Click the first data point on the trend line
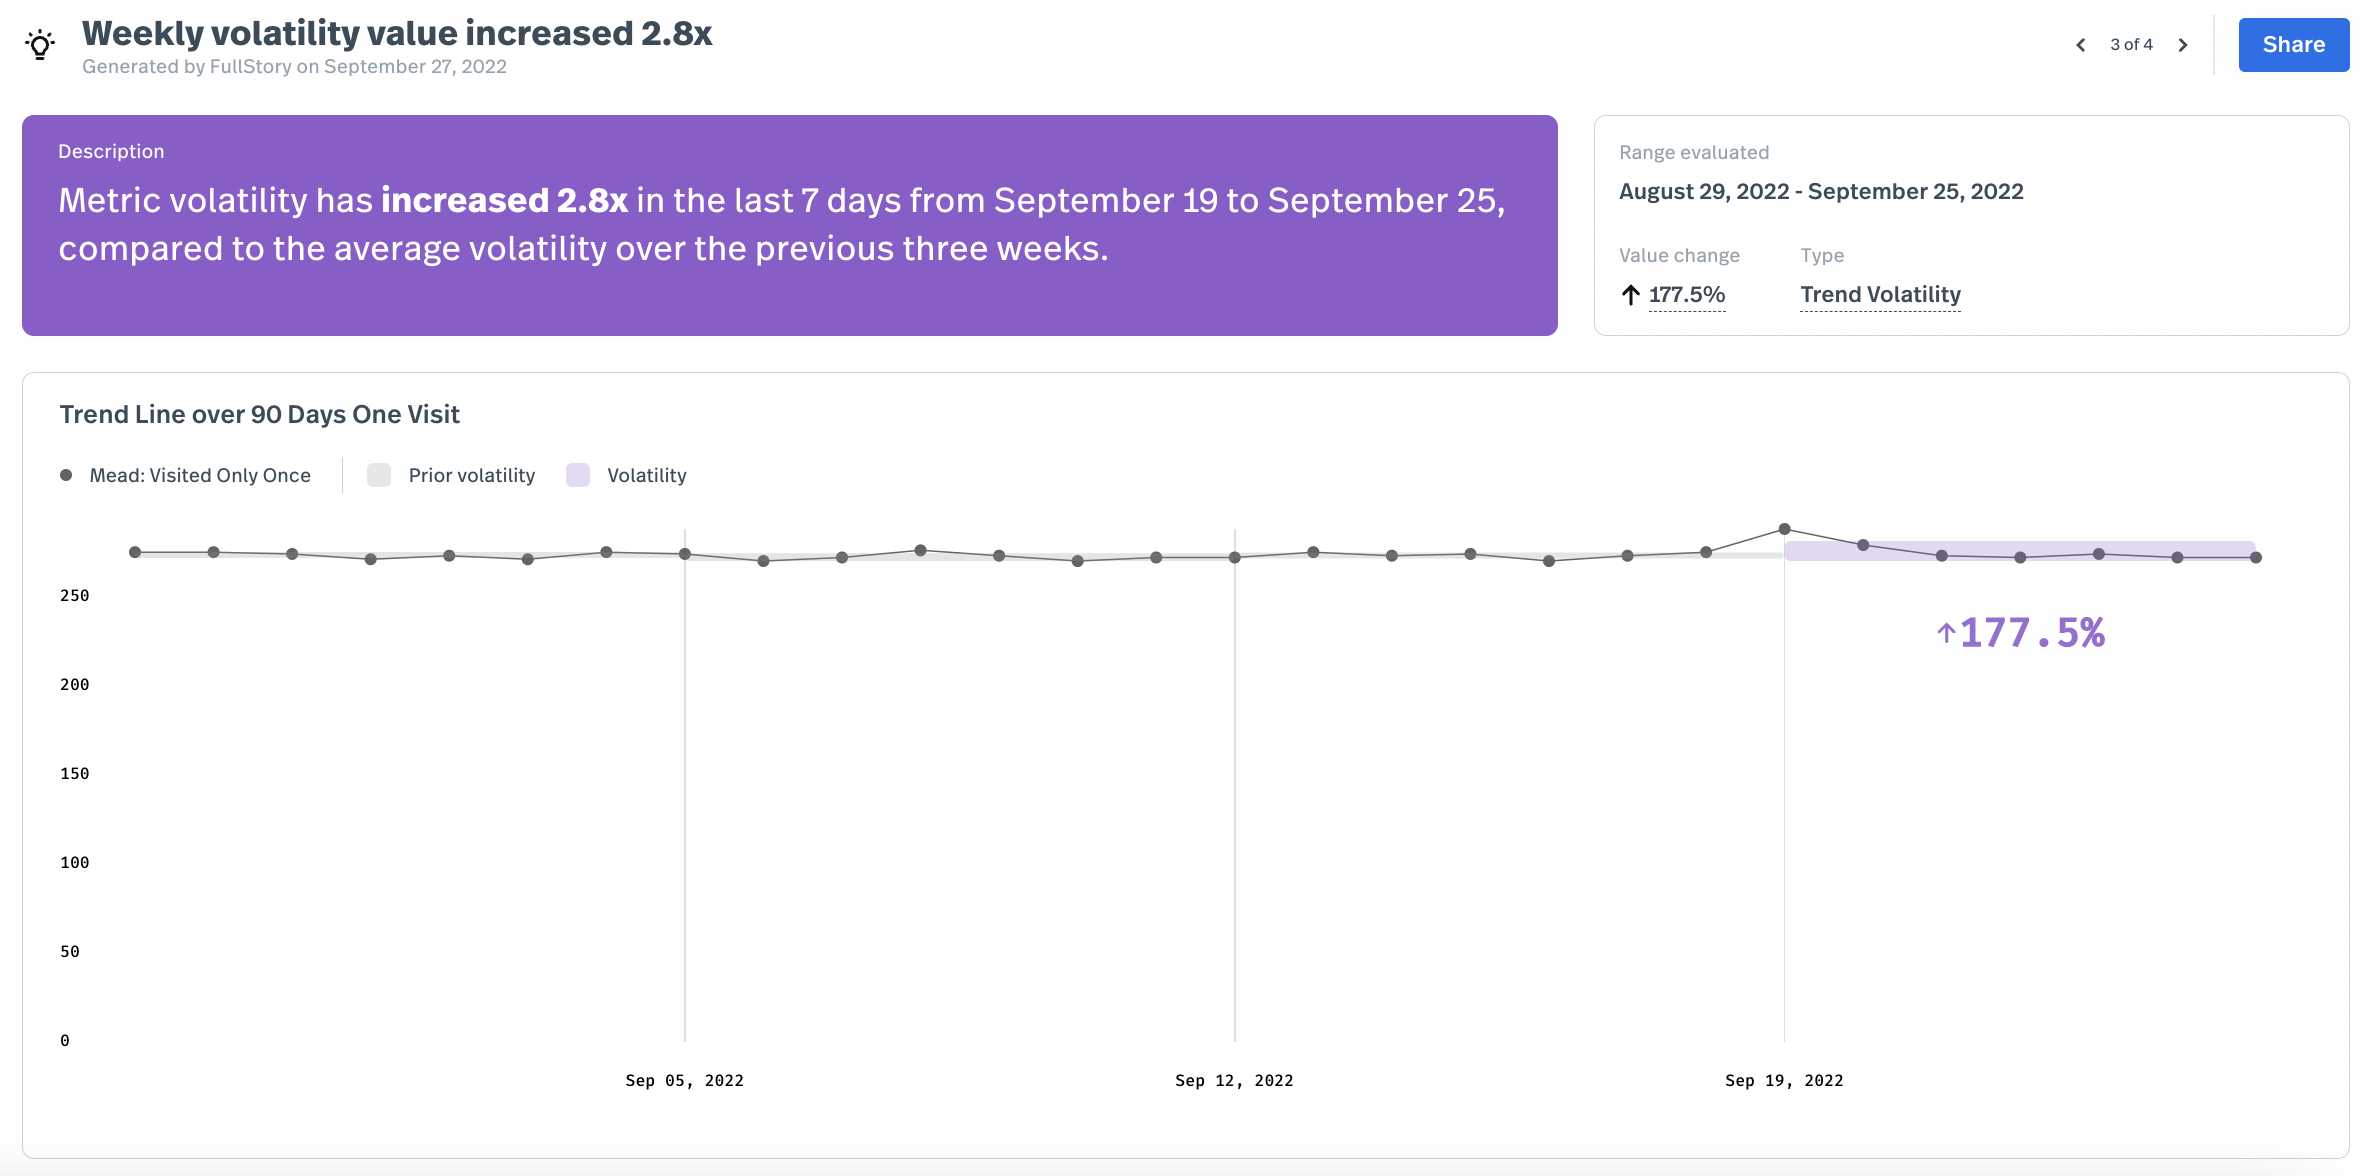 point(135,552)
